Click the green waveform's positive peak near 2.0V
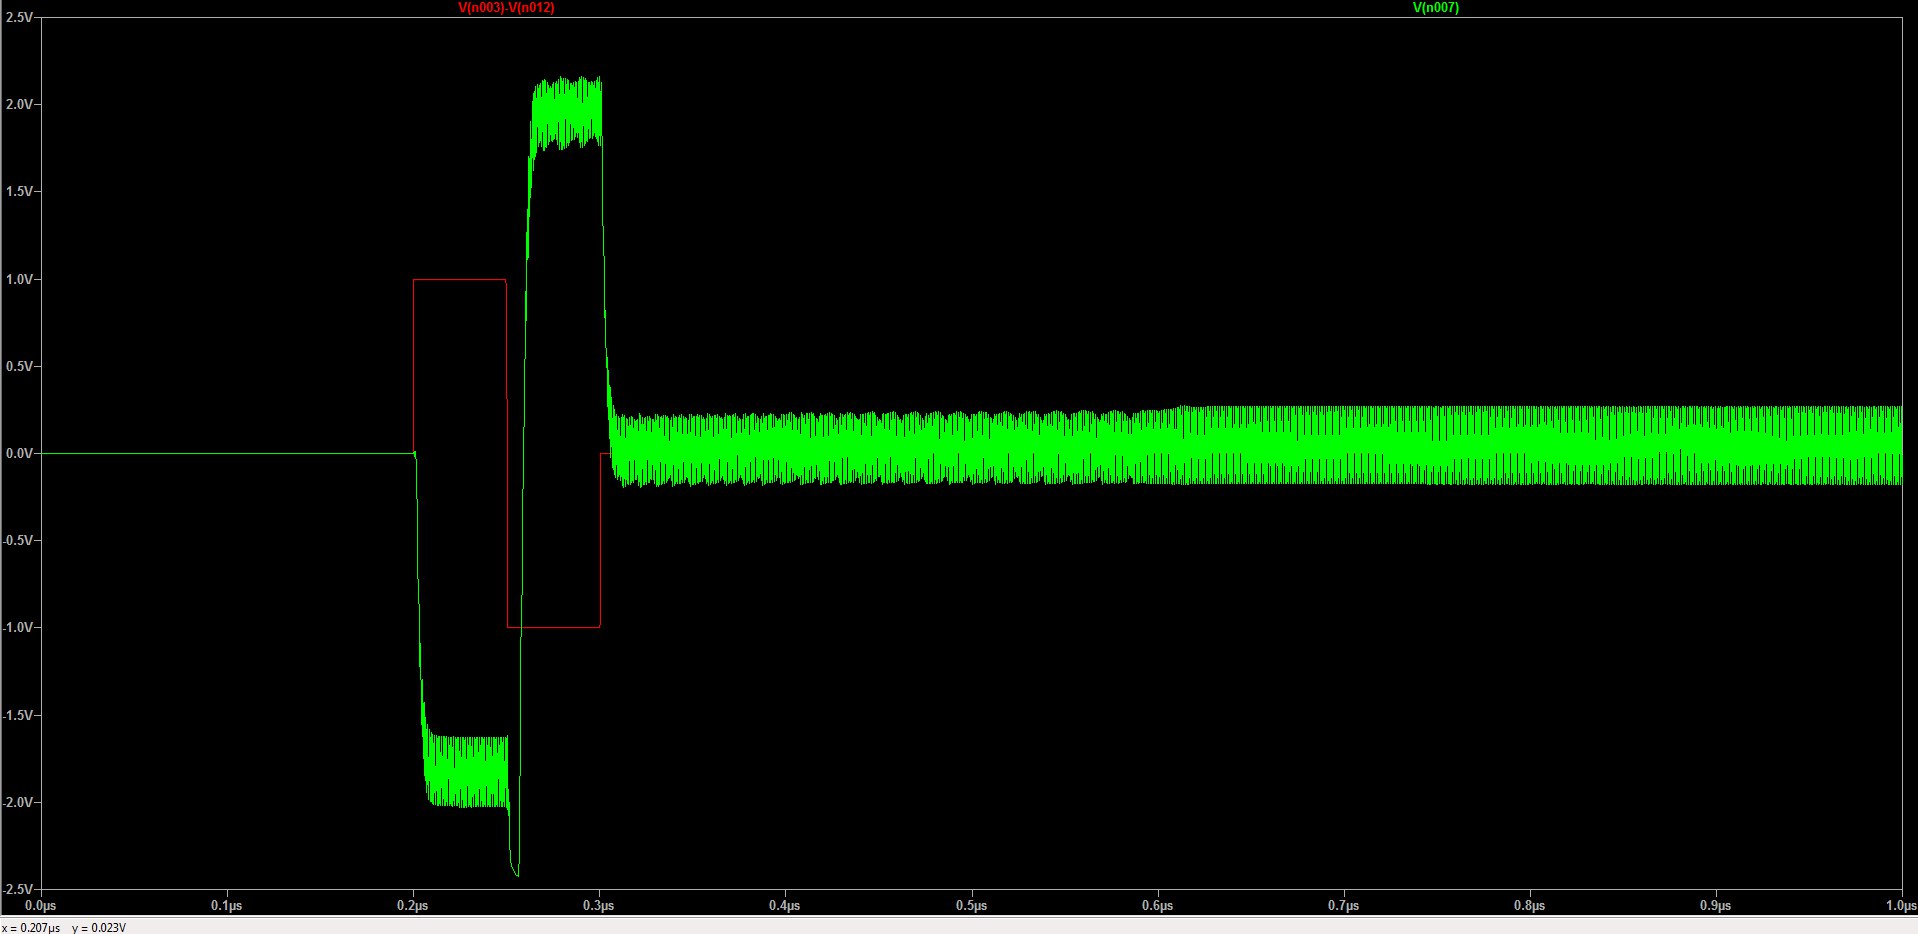1918x934 pixels. 567,113
